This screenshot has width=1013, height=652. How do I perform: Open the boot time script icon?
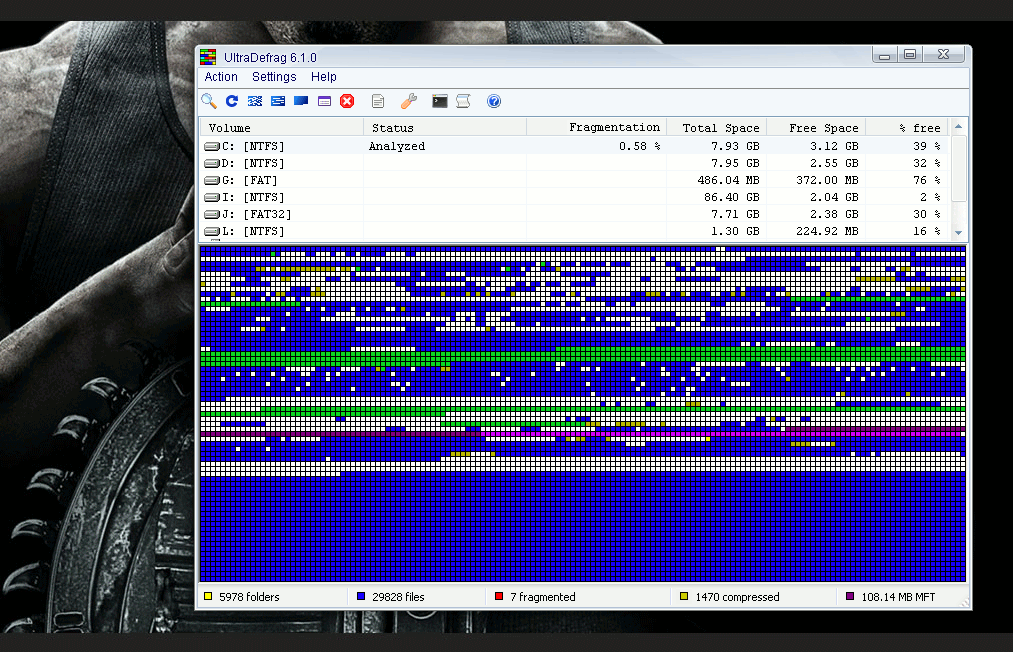463,101
